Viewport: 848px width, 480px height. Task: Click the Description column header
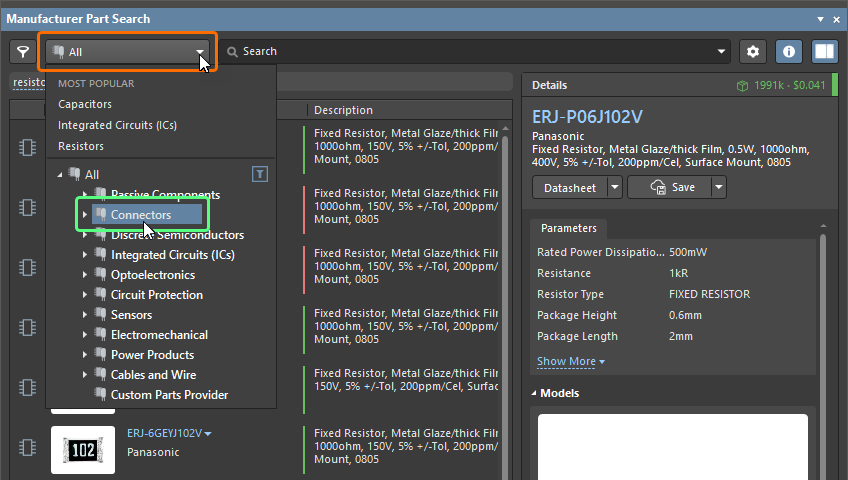coord(343,110)
